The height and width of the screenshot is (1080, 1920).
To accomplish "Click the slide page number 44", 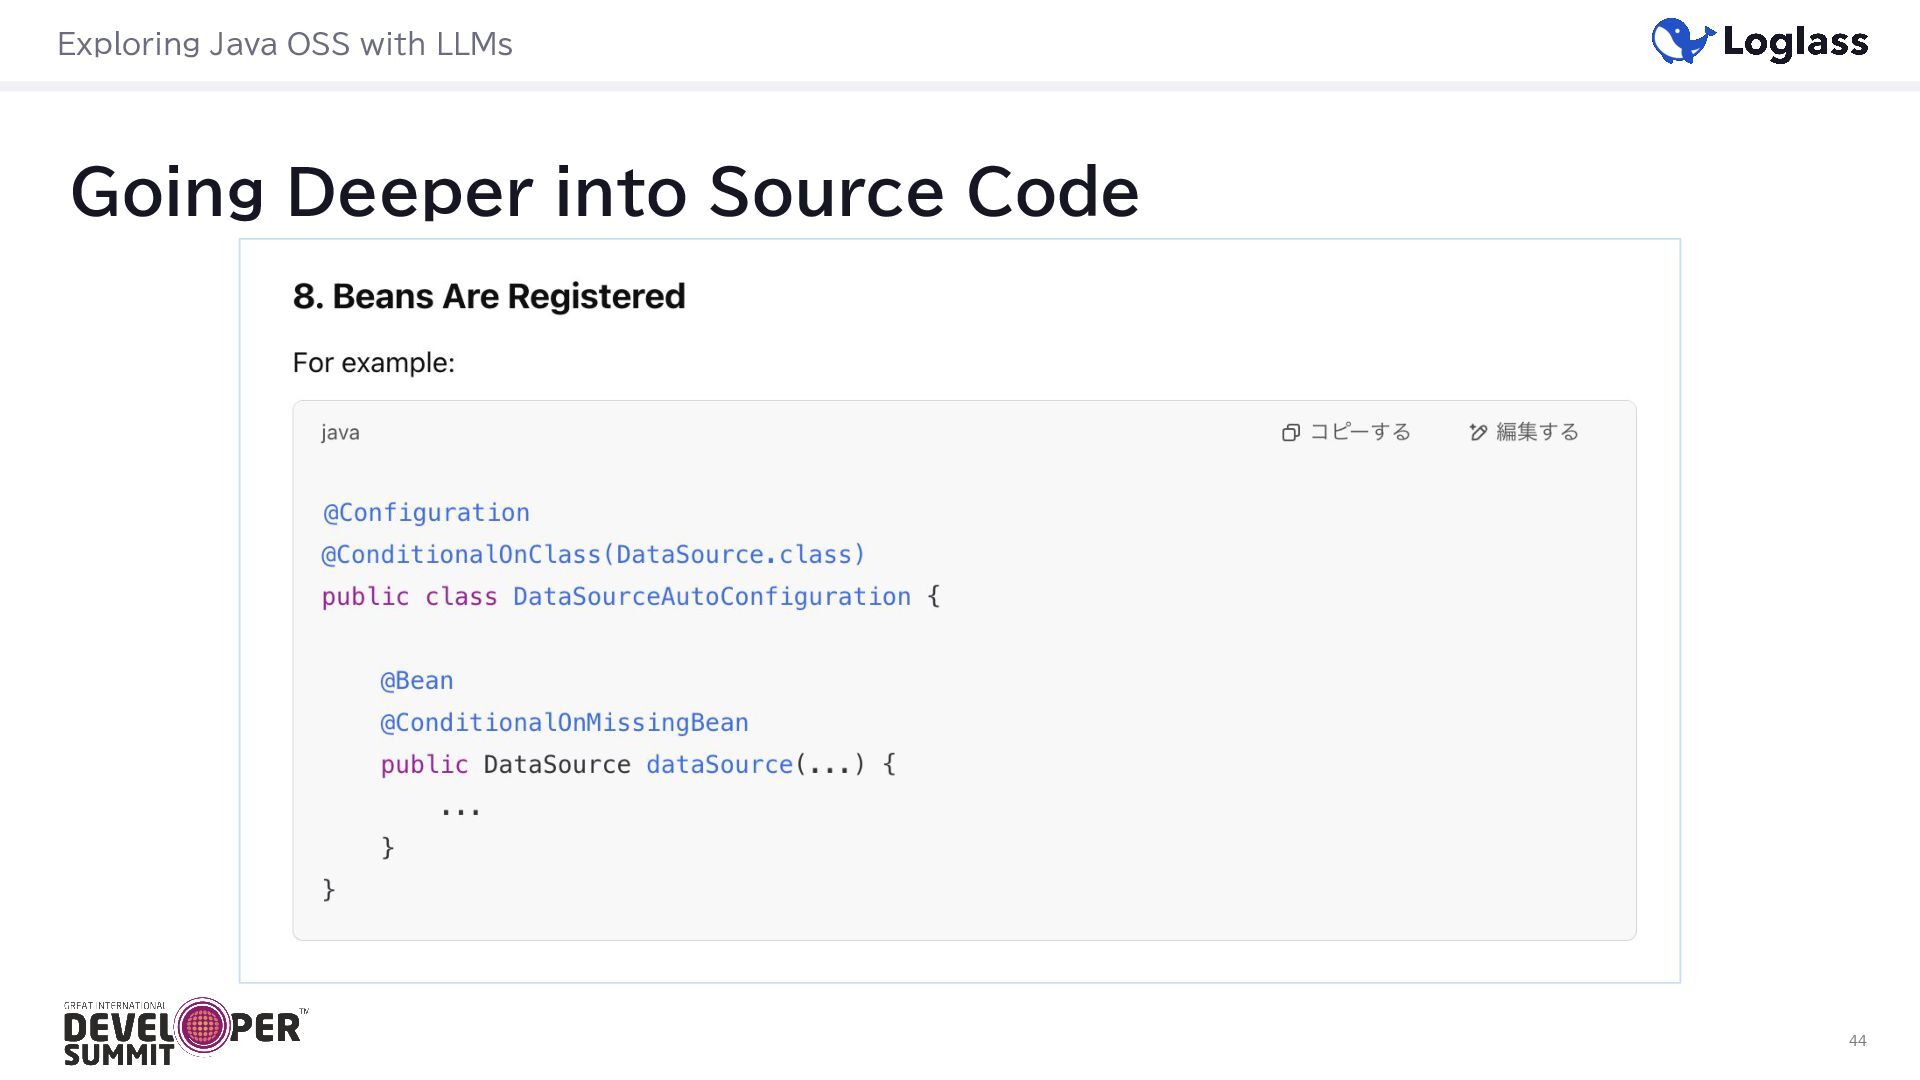I will pyautogui.click(x=1857, y=1040).
